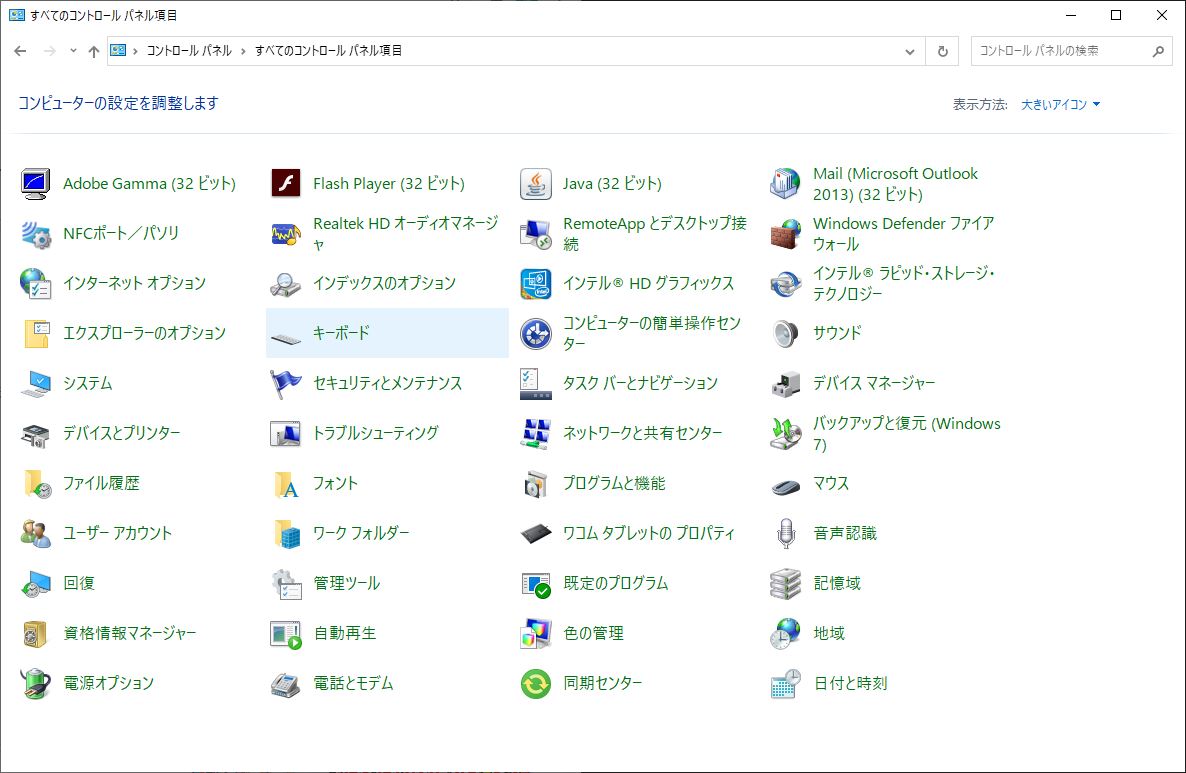Click the インターネット オプション globe icon
The image size is (1186, 773).
pos(36,284)
